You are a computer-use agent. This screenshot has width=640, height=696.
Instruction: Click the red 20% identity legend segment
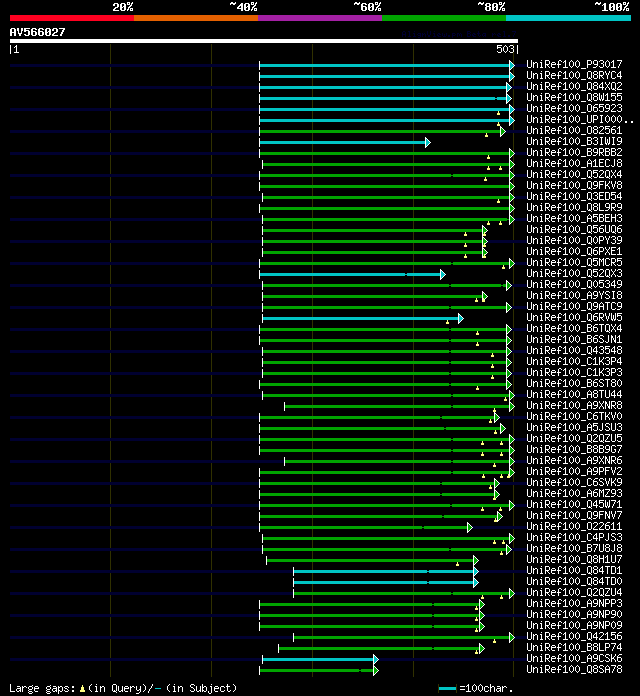[72, 18]
